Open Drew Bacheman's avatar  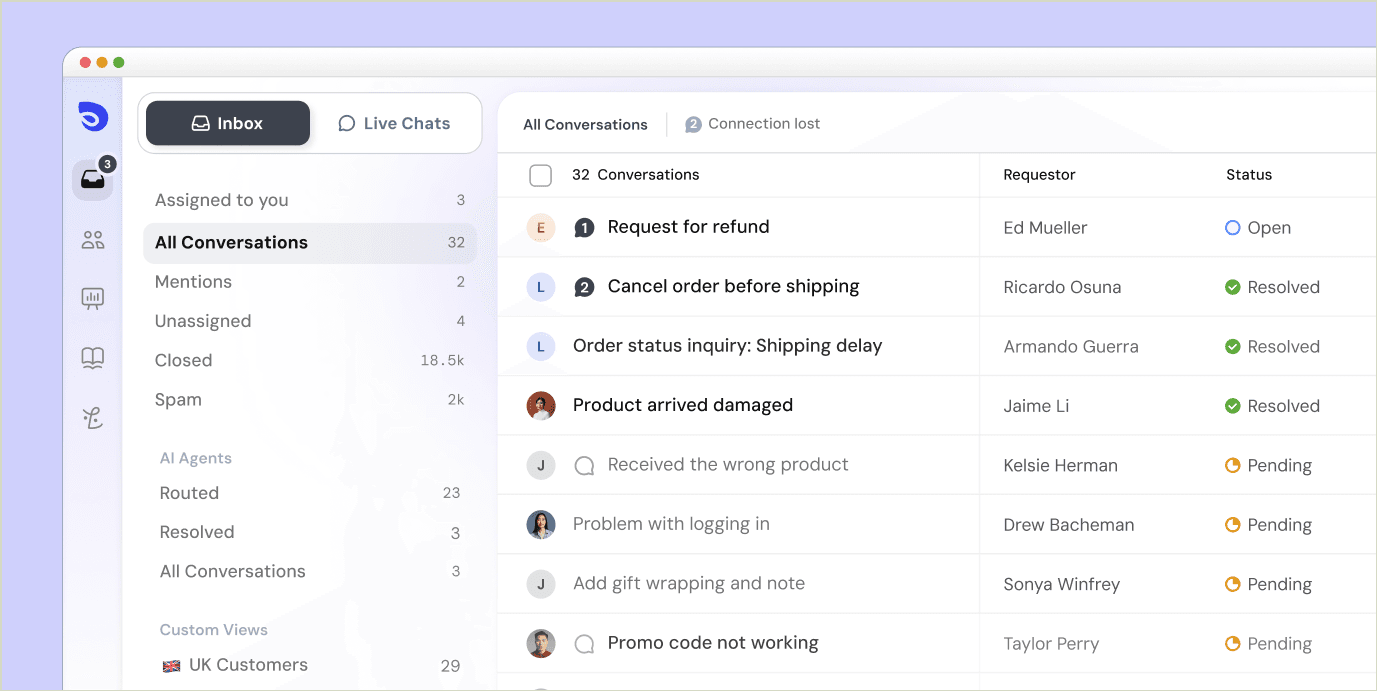[541, 523]
